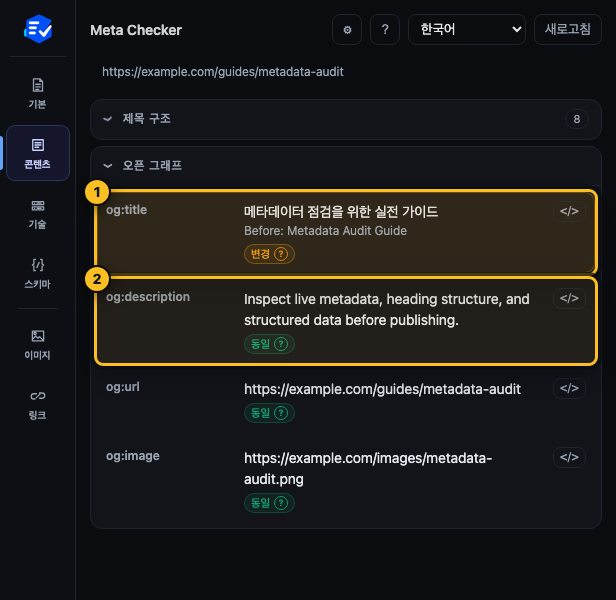Click the 동일 badge under og:url
The image size is (616, 600).
[x=269, y=413]
